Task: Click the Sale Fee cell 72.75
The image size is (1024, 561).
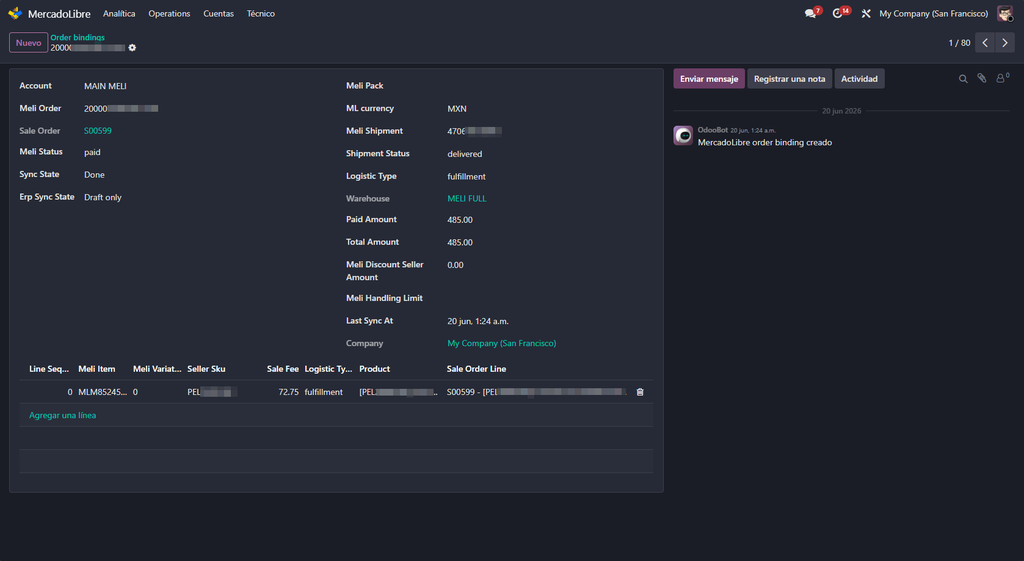Action: (x=288, y=392)
